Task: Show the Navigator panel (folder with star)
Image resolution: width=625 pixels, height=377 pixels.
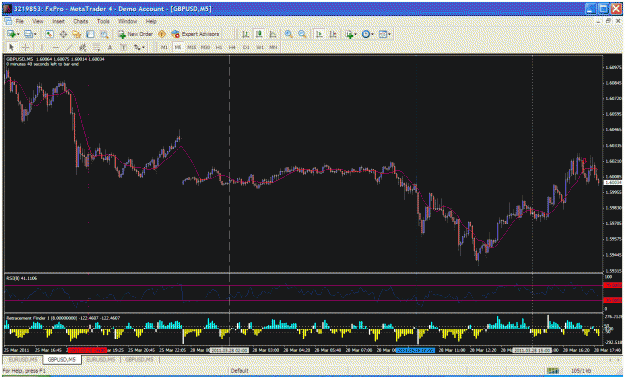Action: pos(77,34)
